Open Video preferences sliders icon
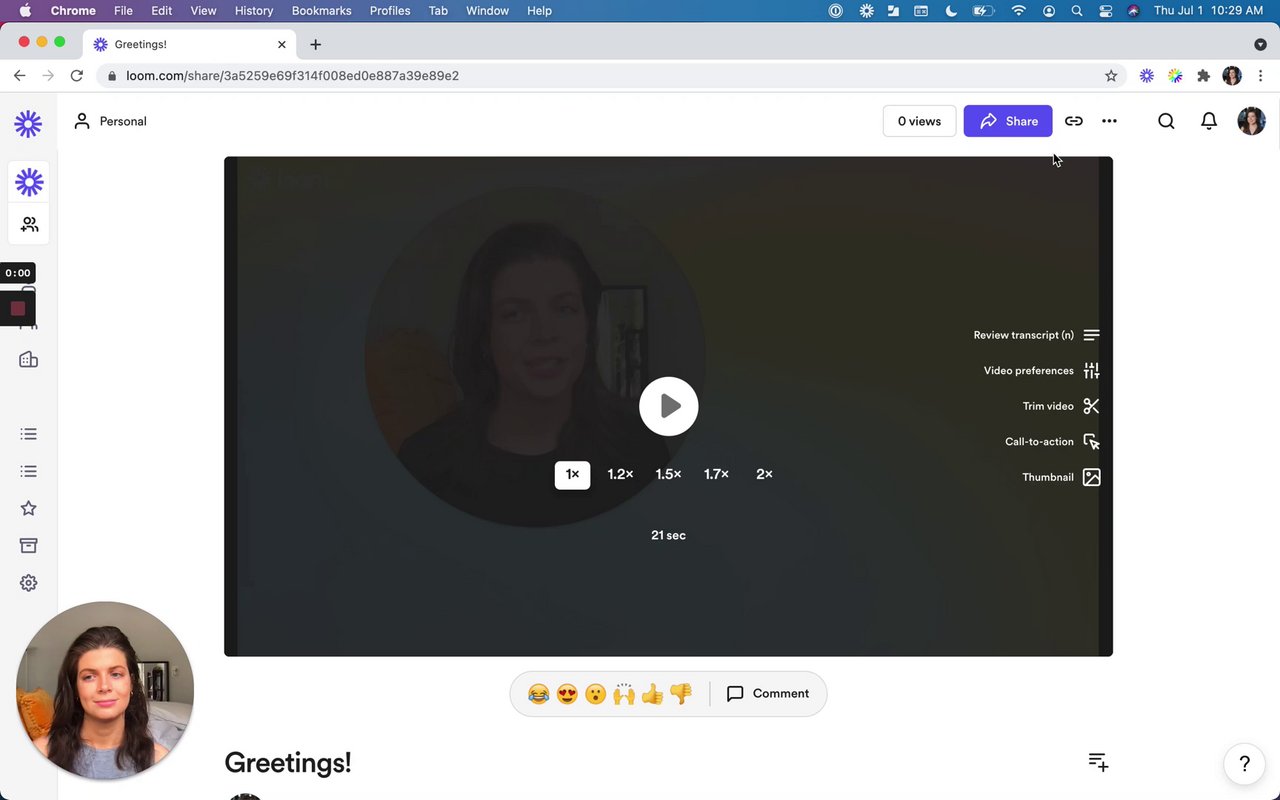The image size is (1280, 800). point(1091,371)
